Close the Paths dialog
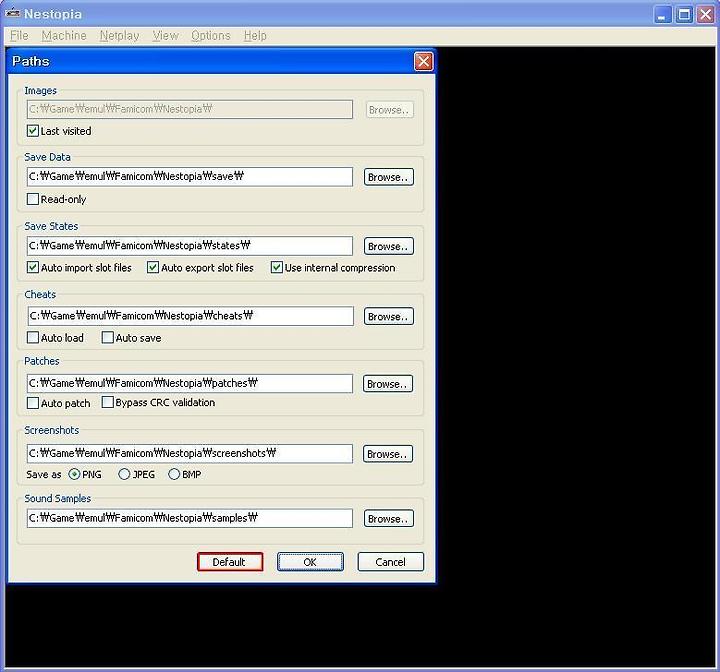The height and width of the screenshot is (672, 720). [423, 61]
